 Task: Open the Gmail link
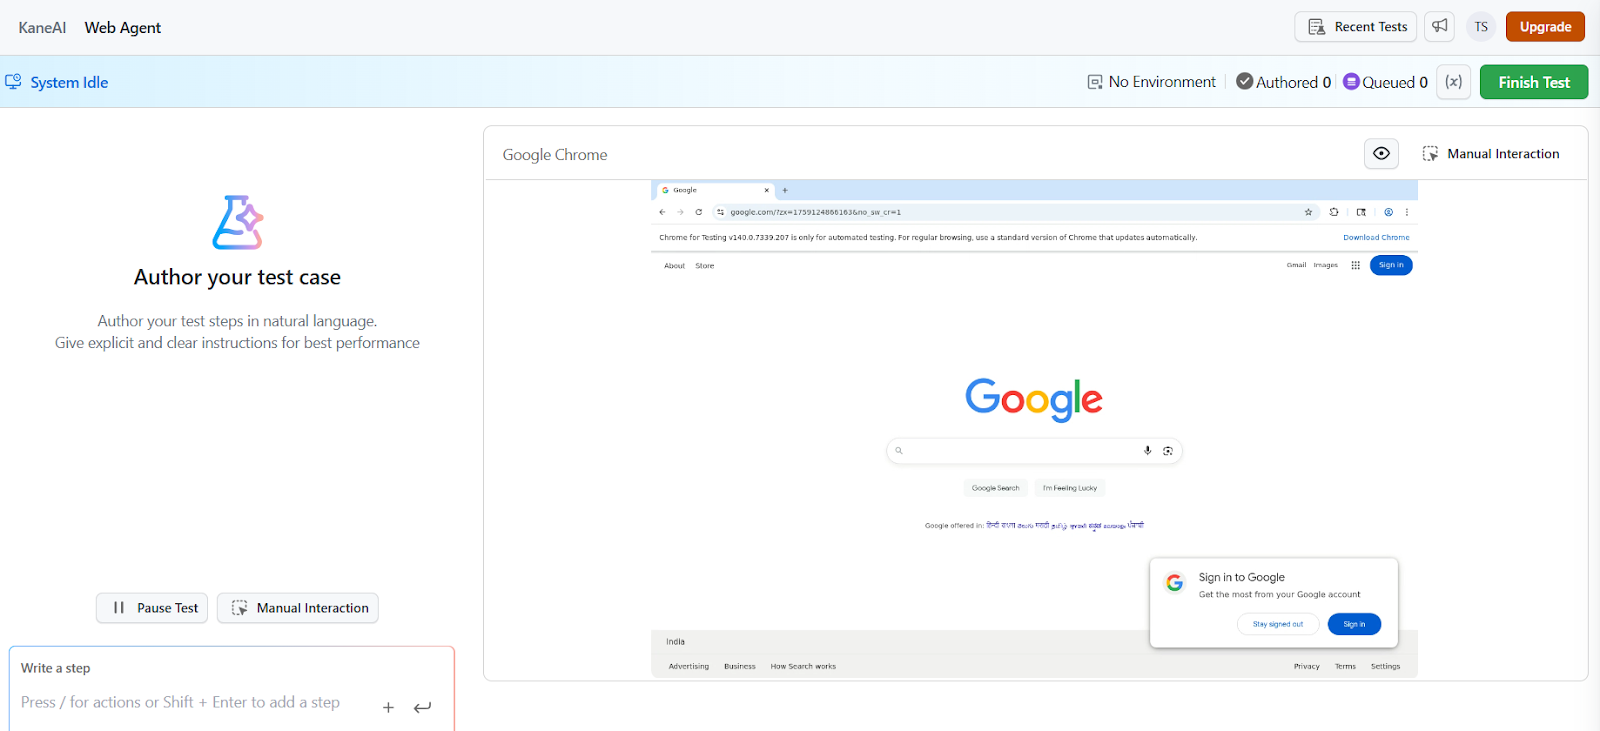click(x=1296, y=265)
